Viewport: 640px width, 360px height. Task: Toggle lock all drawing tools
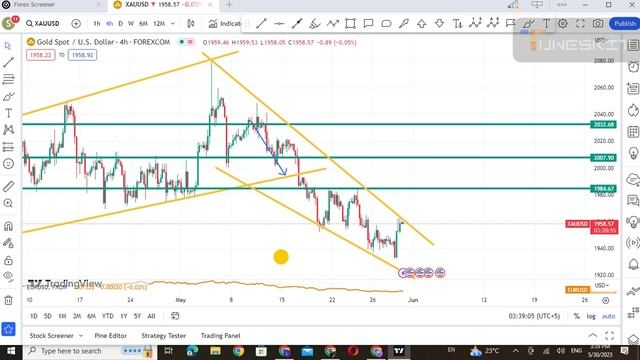point(8,260)
